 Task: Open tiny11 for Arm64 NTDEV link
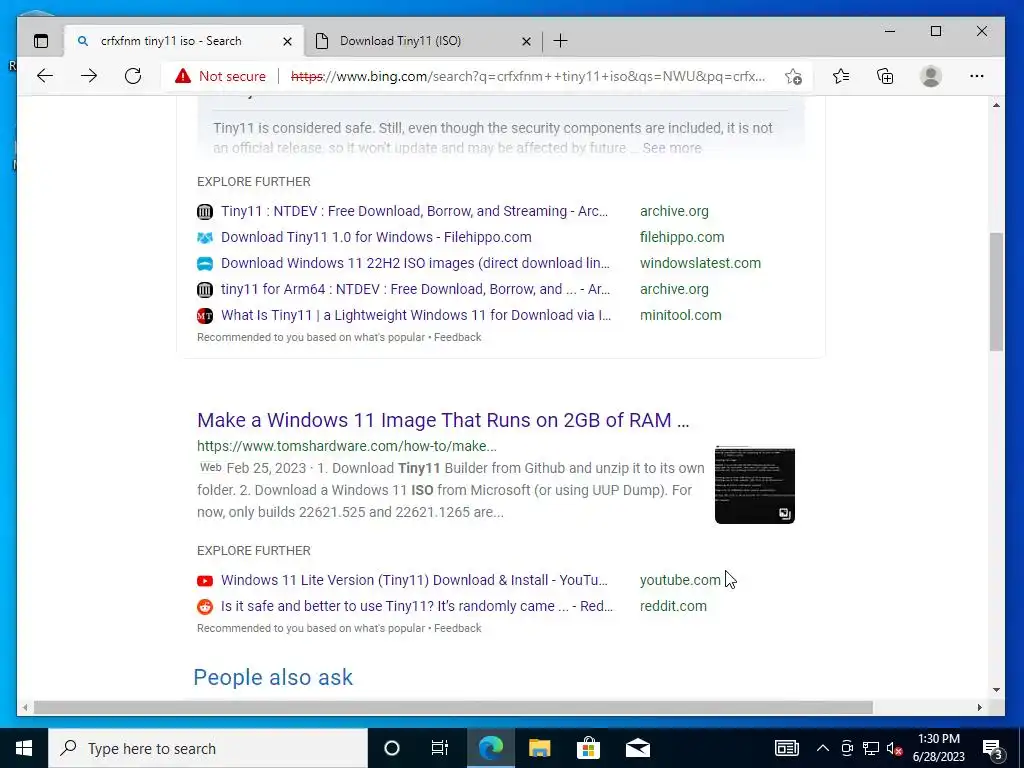click(x=415, y=289)
